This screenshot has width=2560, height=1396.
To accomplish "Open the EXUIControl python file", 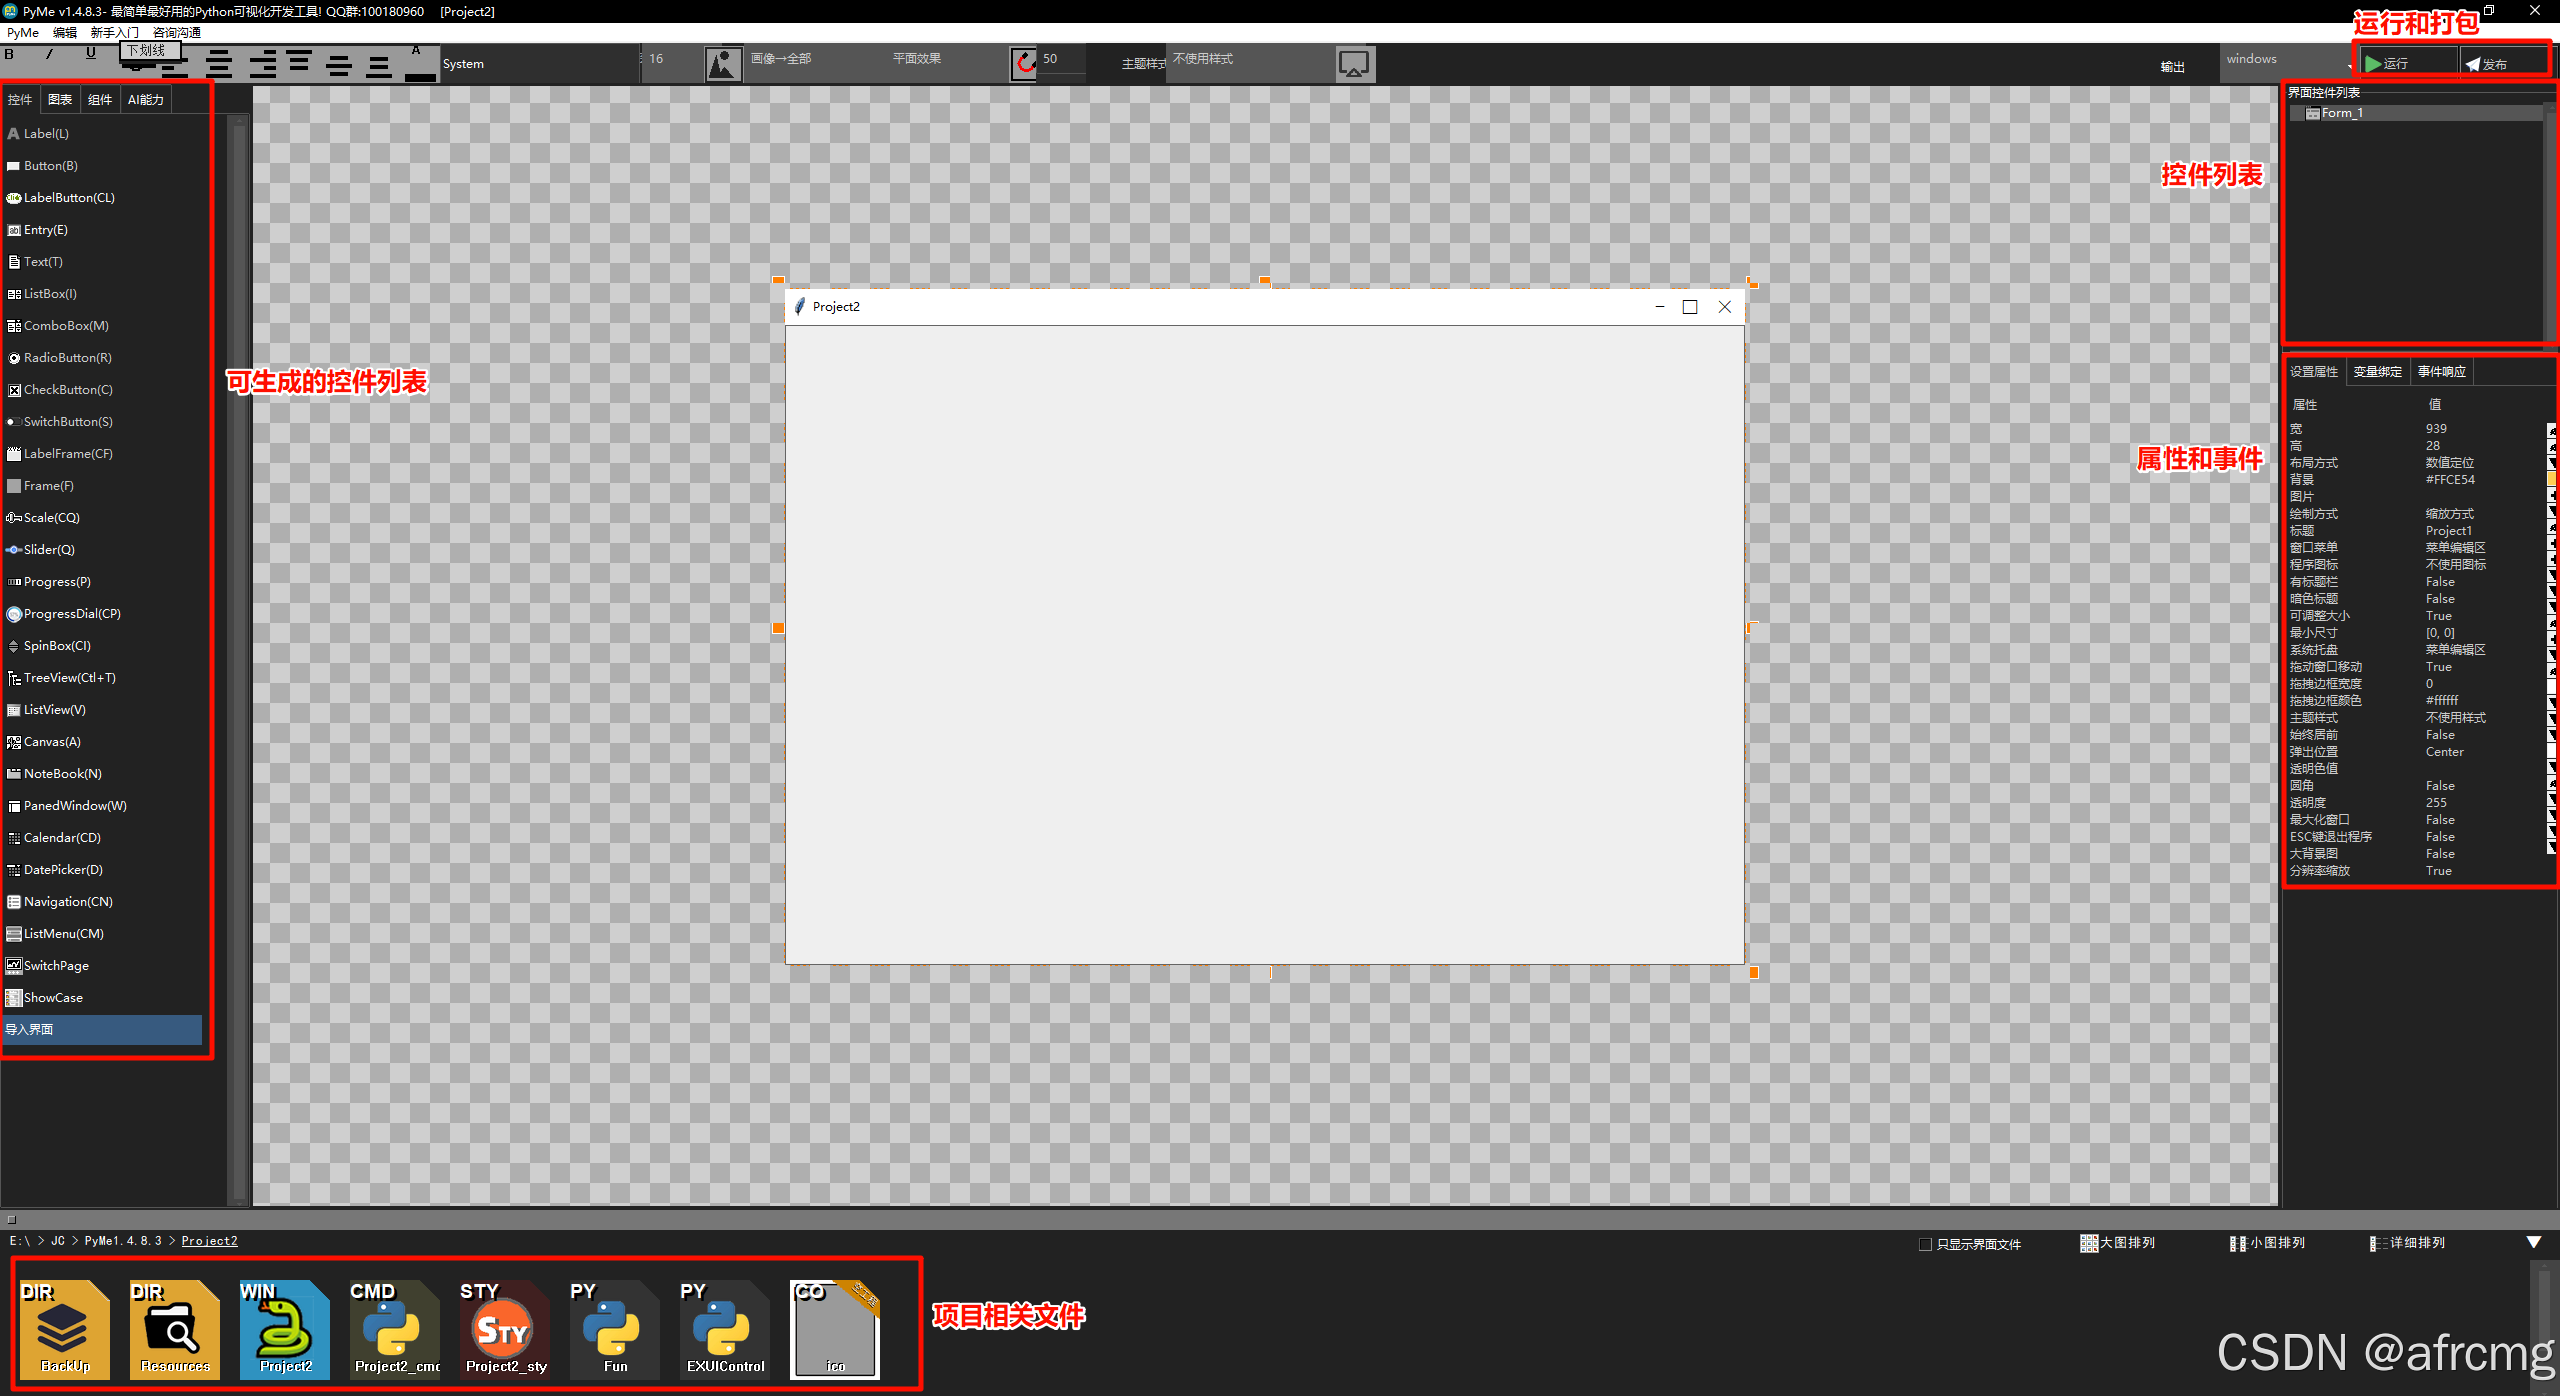I will (x=725, y=1330).
